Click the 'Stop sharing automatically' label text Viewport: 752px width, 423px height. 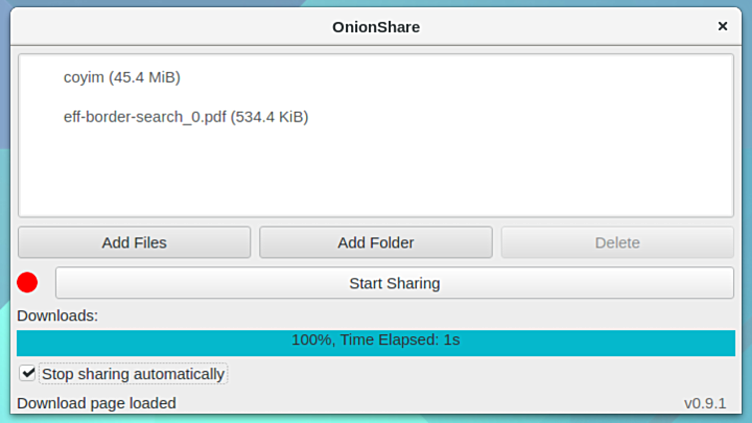point(133,374)
